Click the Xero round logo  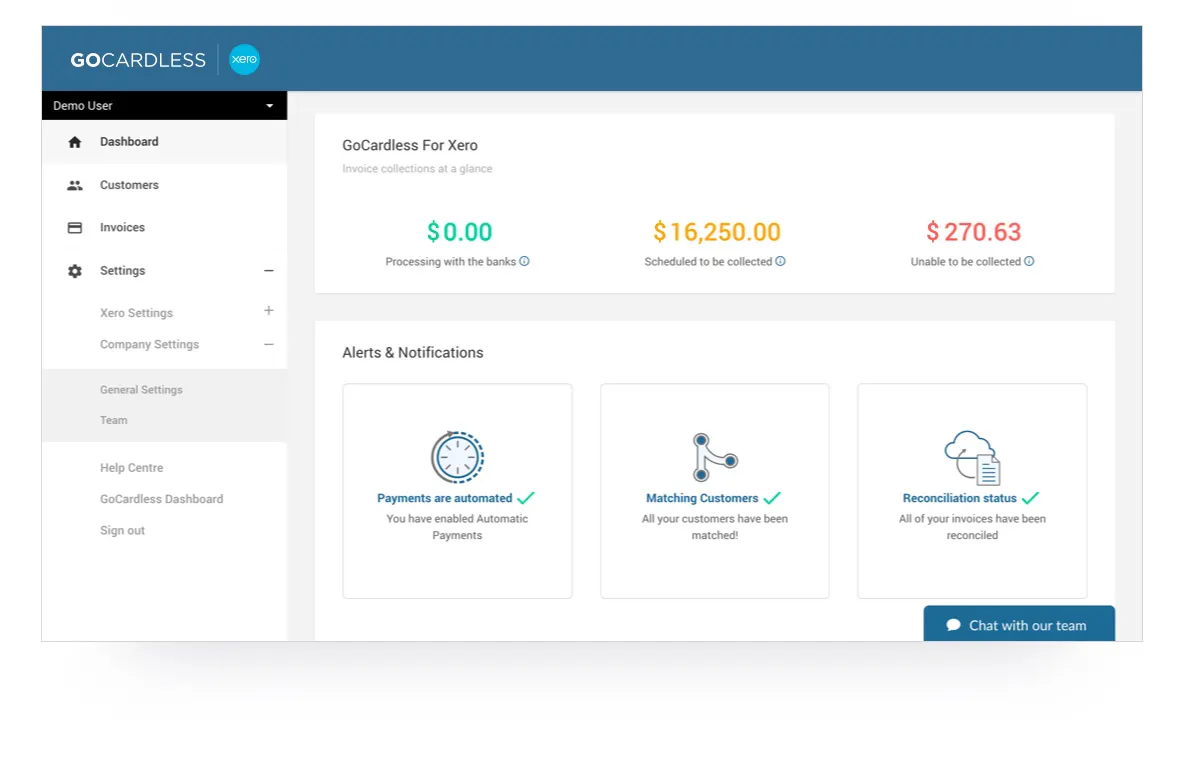[x=244, y=59]
